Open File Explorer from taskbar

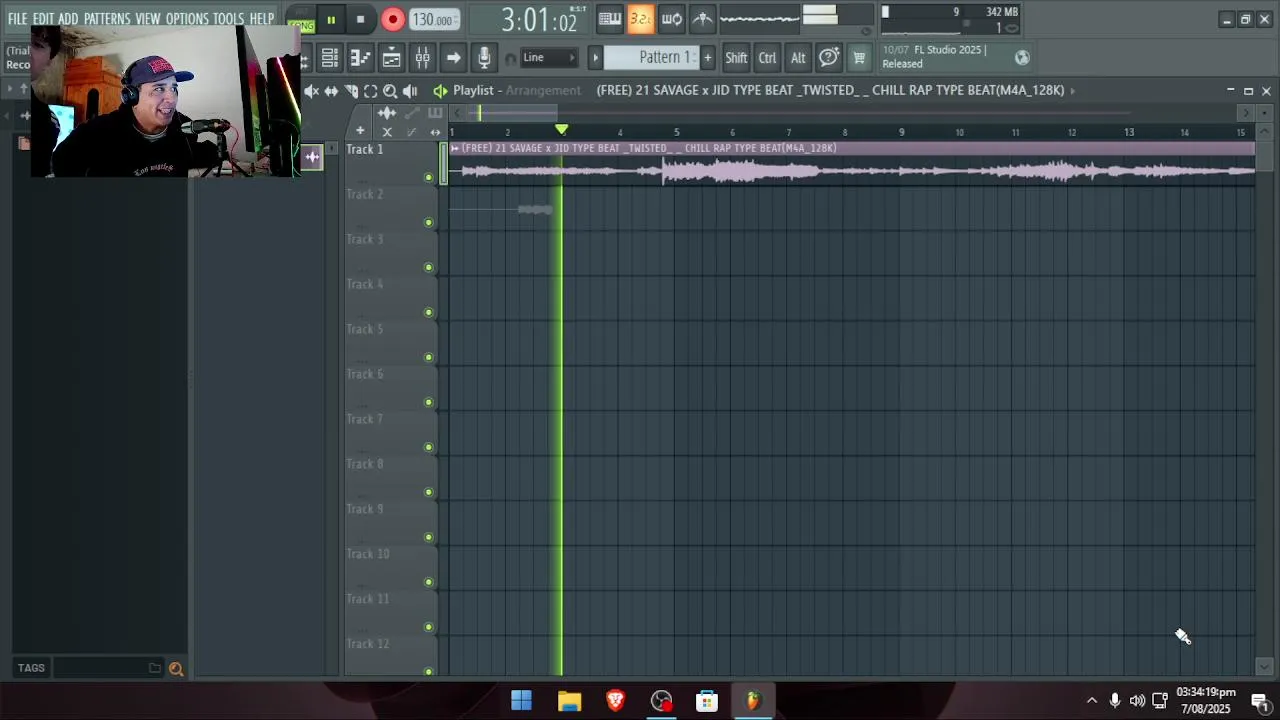[x=569, y=701]
